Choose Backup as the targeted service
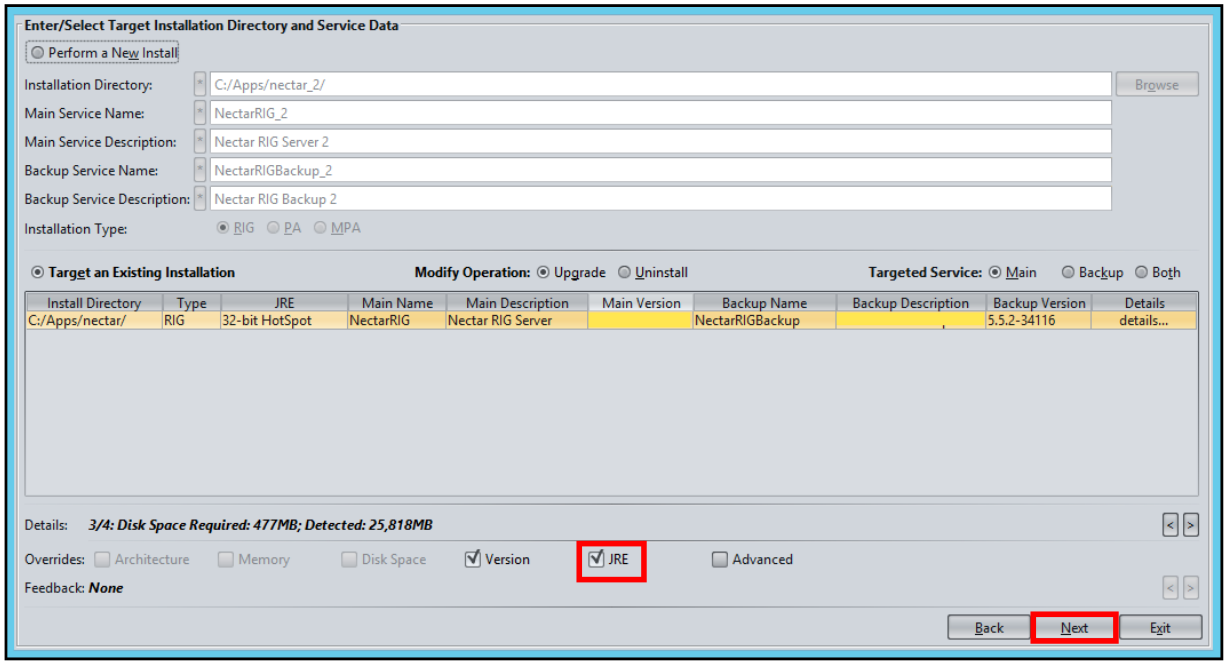The height and width of the screenshot is (665, 1228). tap(1092, 272)
